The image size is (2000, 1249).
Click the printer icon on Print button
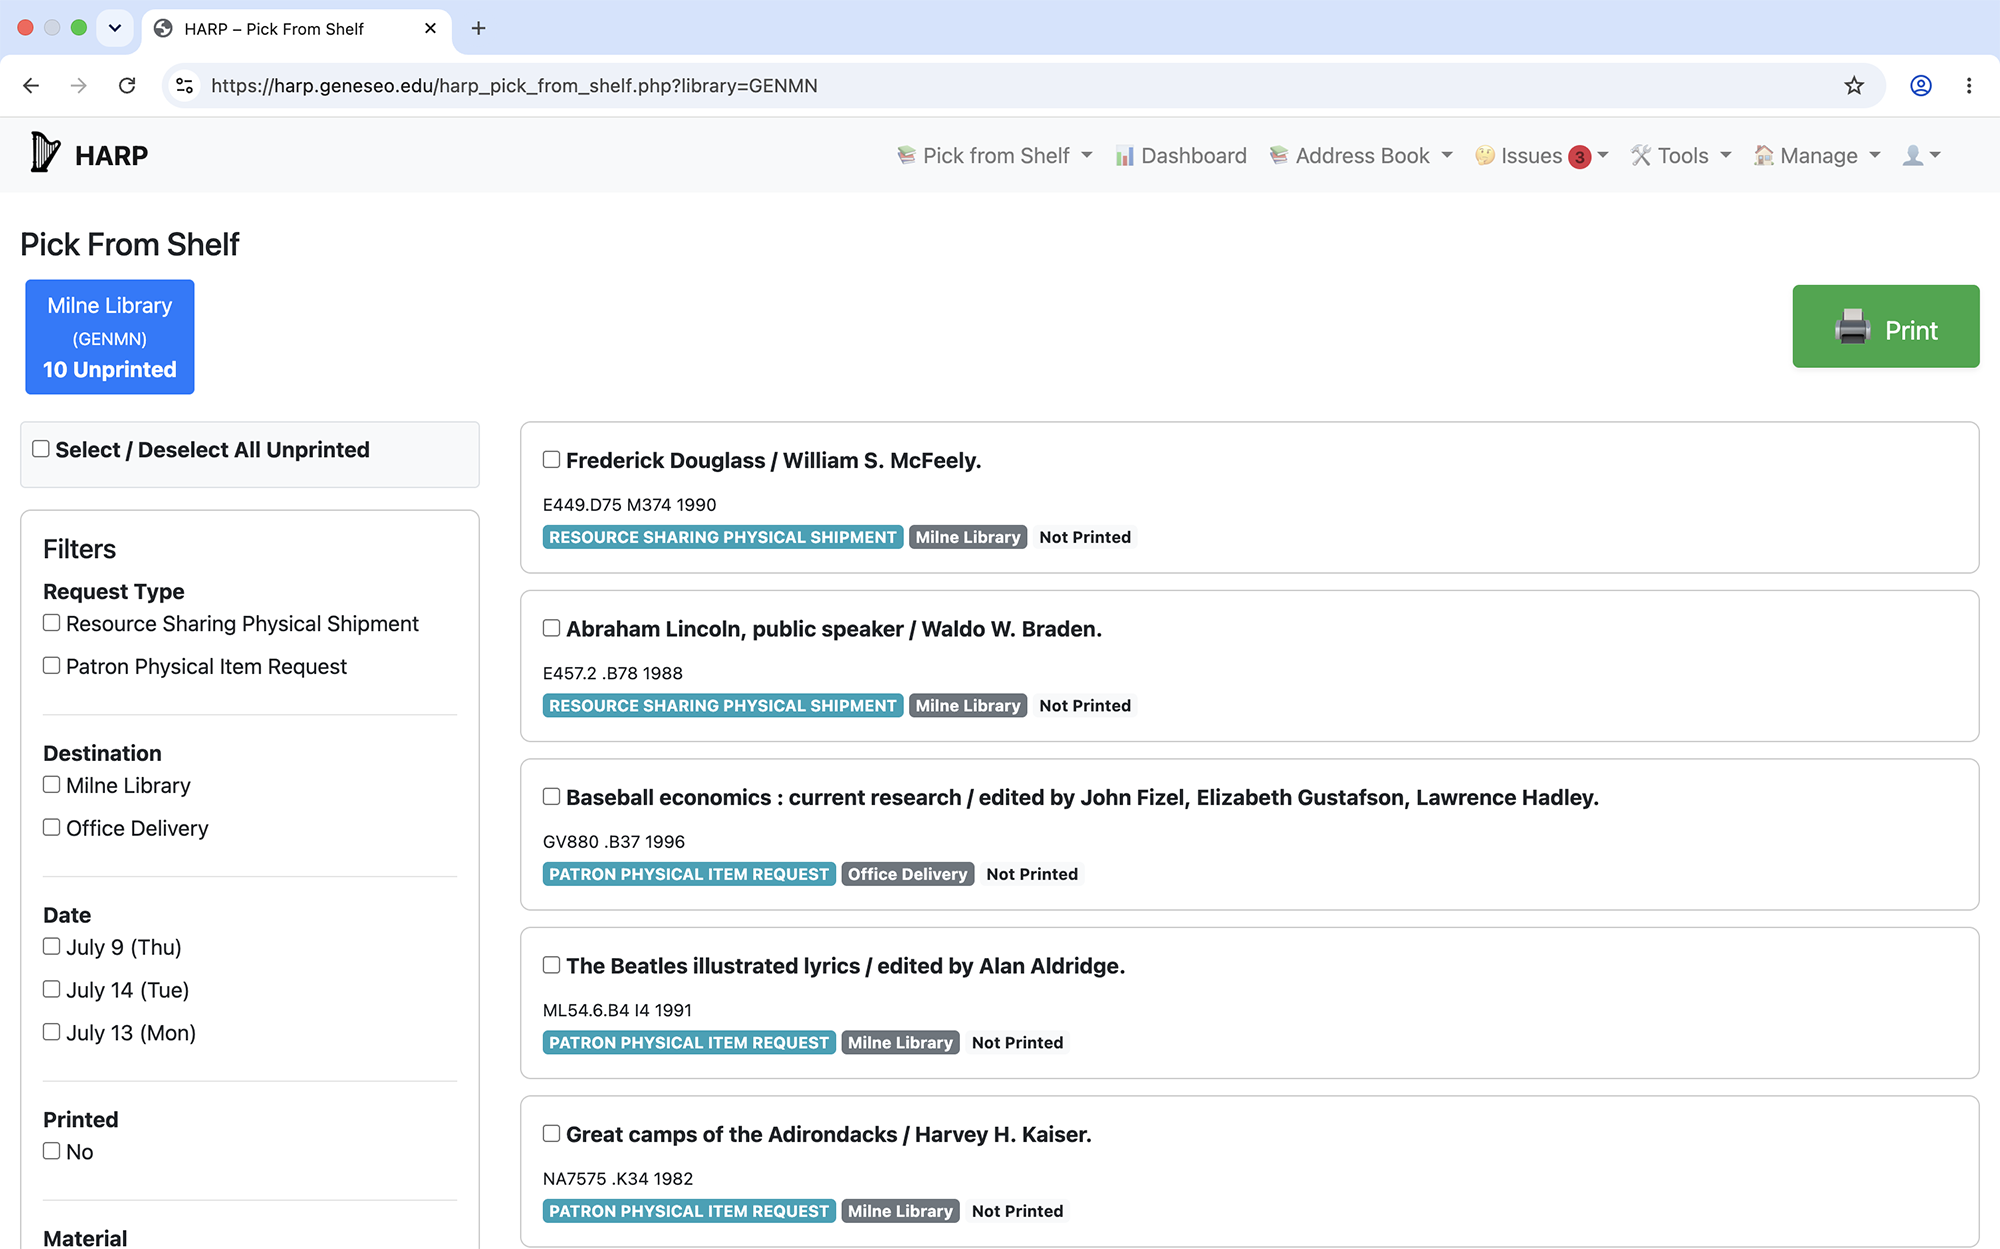(1853, 327)
